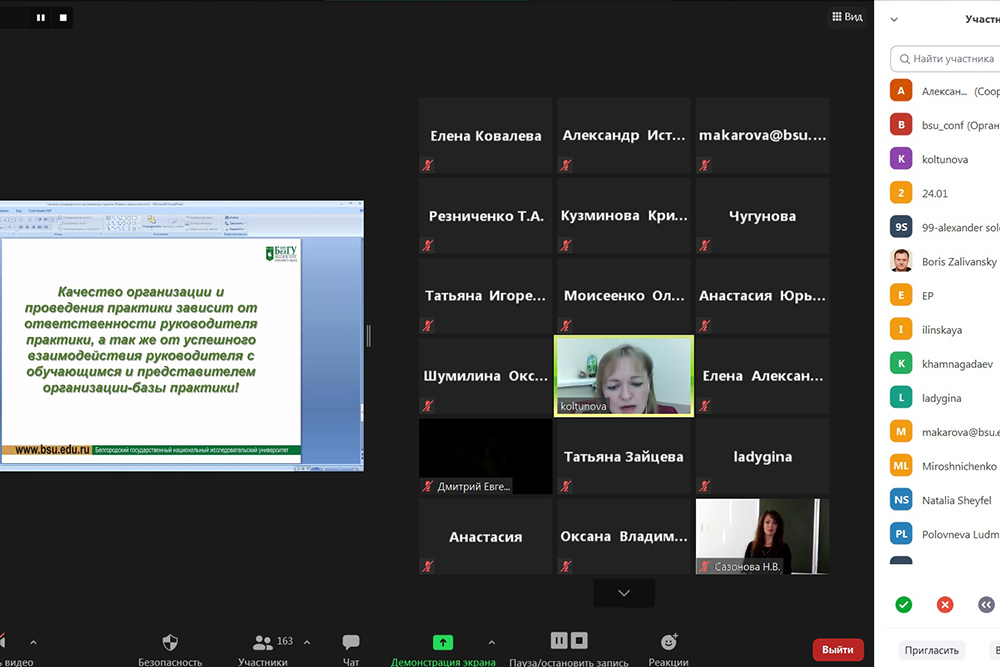
Task: Click the БелГУ logo on the slide
Action: [x=281, y=253]
